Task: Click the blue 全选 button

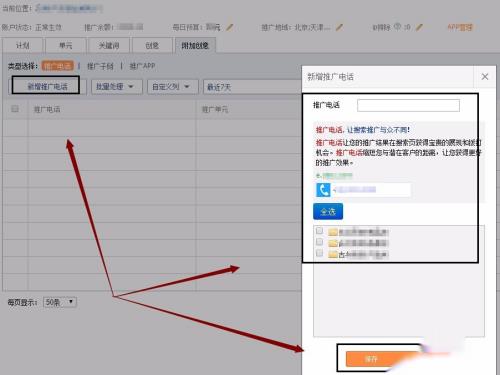Action: pyautogui.click(x=328, y=212)
